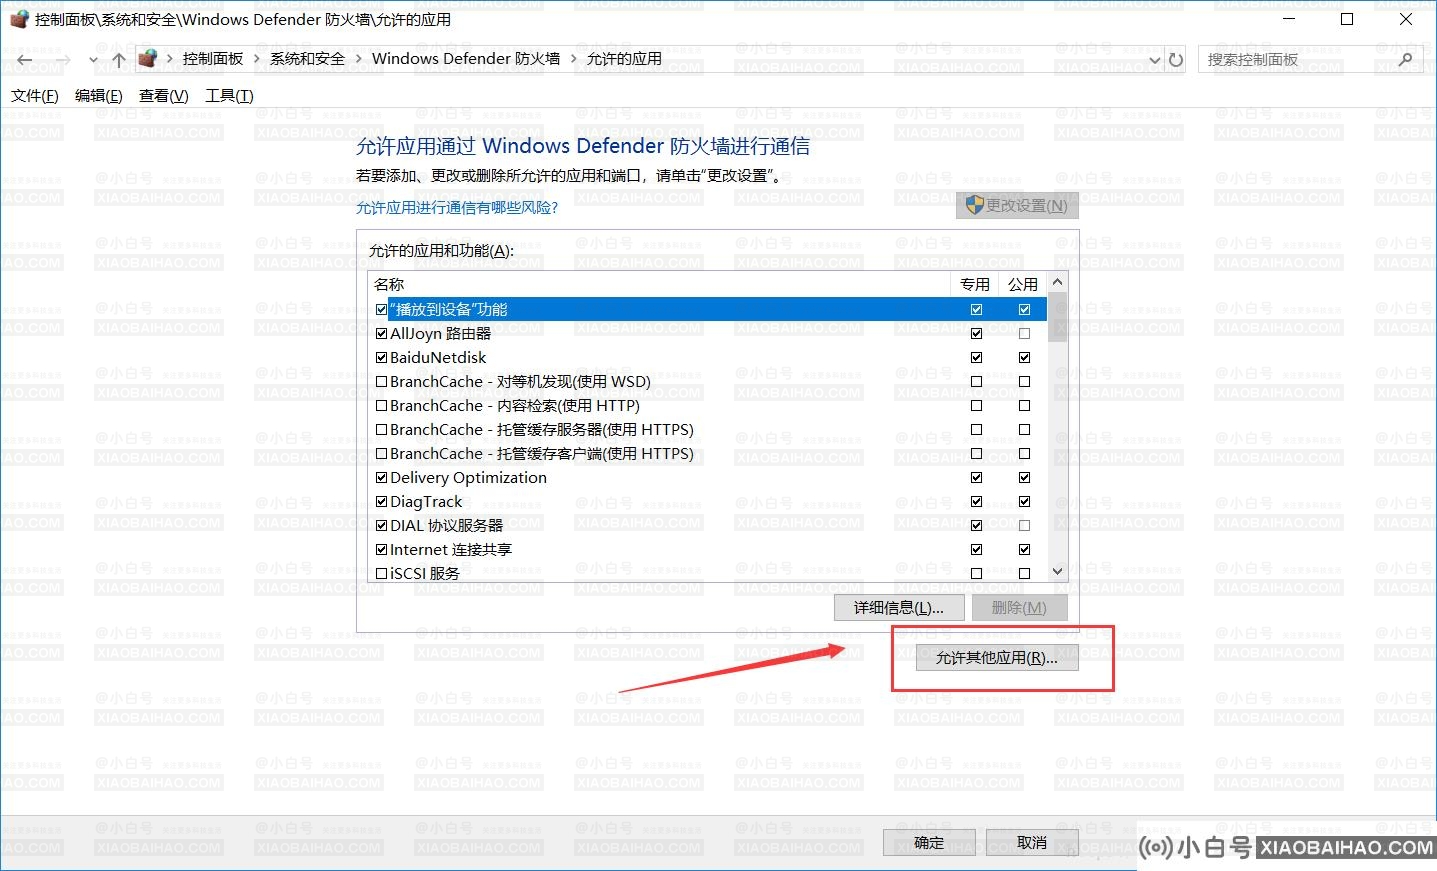Toggle 专用 checkbox for "播放到设备"功能

[x=976, y=310]
